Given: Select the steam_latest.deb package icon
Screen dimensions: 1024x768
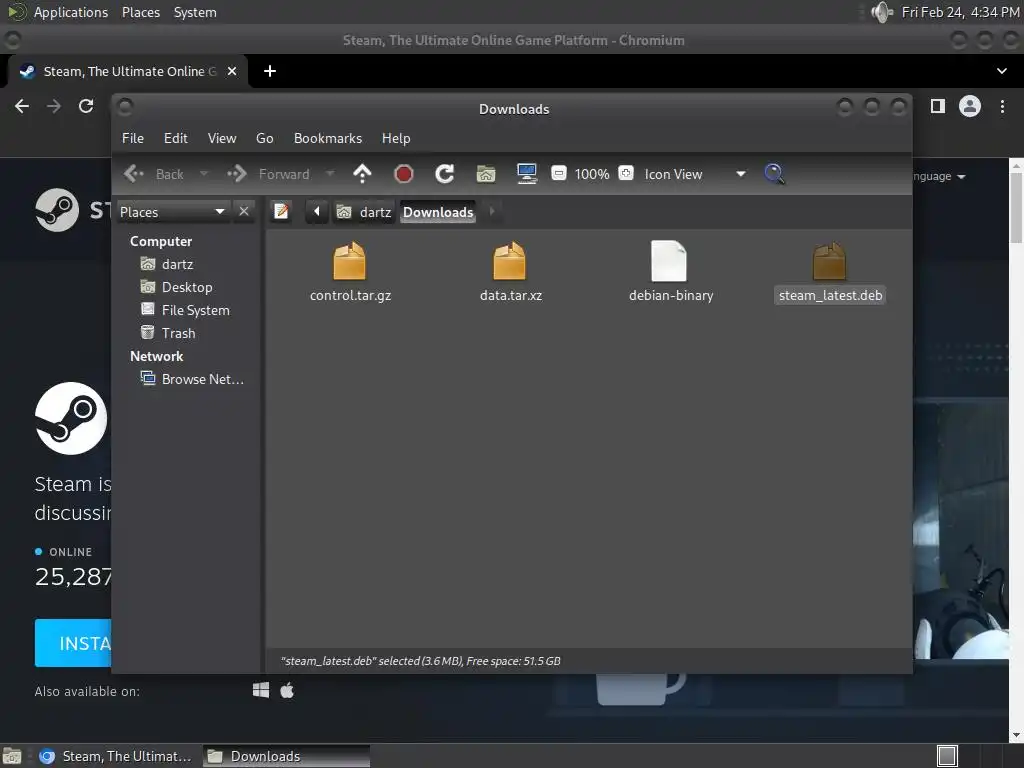Looking at the screenshot, I should 829,261.
